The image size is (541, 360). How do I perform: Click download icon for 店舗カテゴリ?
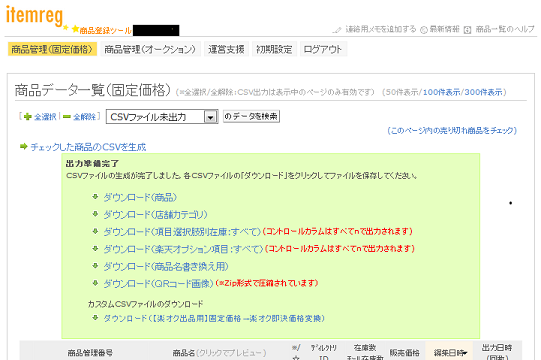pyautogui.click(x=96, y=214)
